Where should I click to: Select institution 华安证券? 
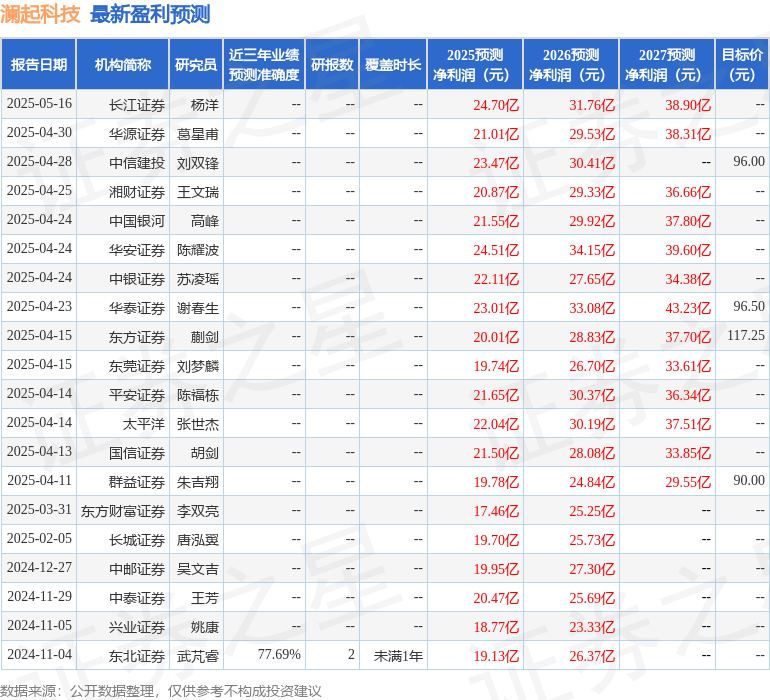[137, 250]
